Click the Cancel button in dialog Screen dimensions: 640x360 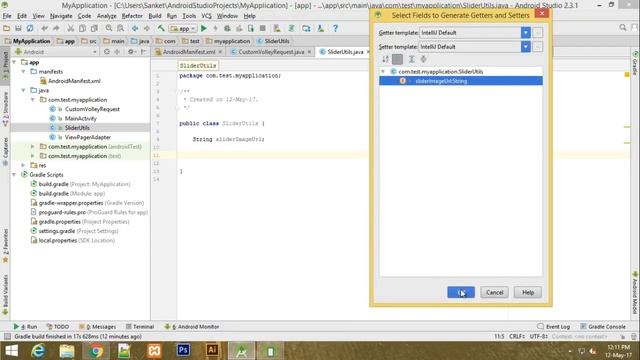click(495, 292)
